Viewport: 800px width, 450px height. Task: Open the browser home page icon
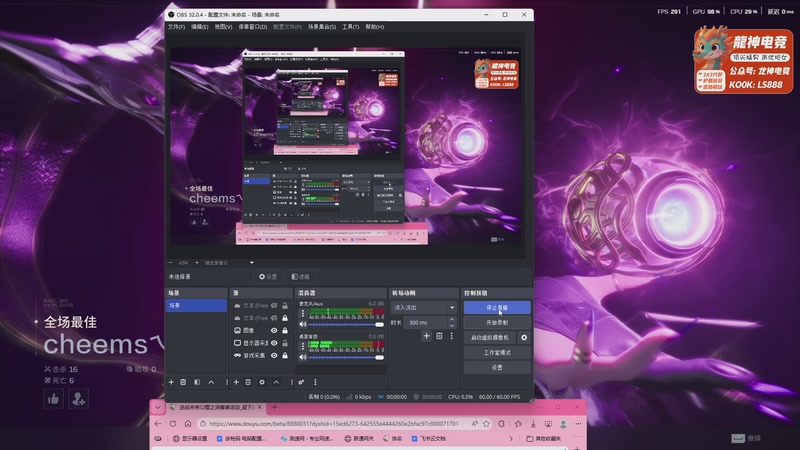pyautogui.click(x=188, y=424)
